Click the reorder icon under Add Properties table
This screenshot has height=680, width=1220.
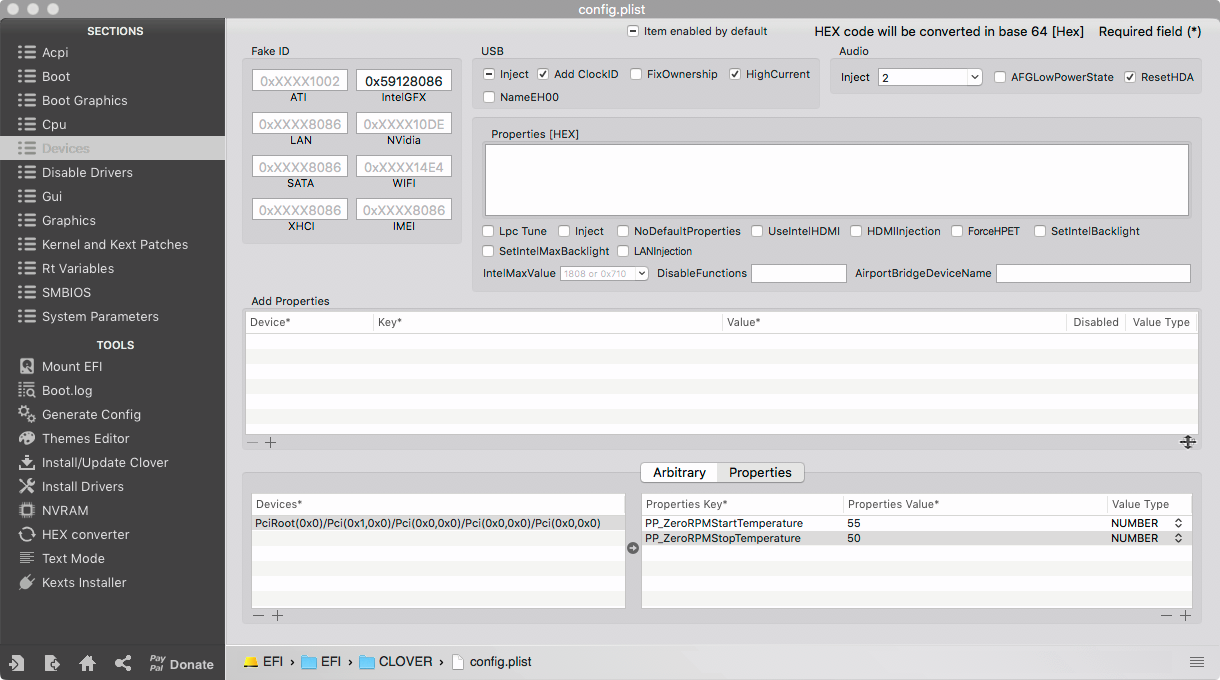[1188, 442]
